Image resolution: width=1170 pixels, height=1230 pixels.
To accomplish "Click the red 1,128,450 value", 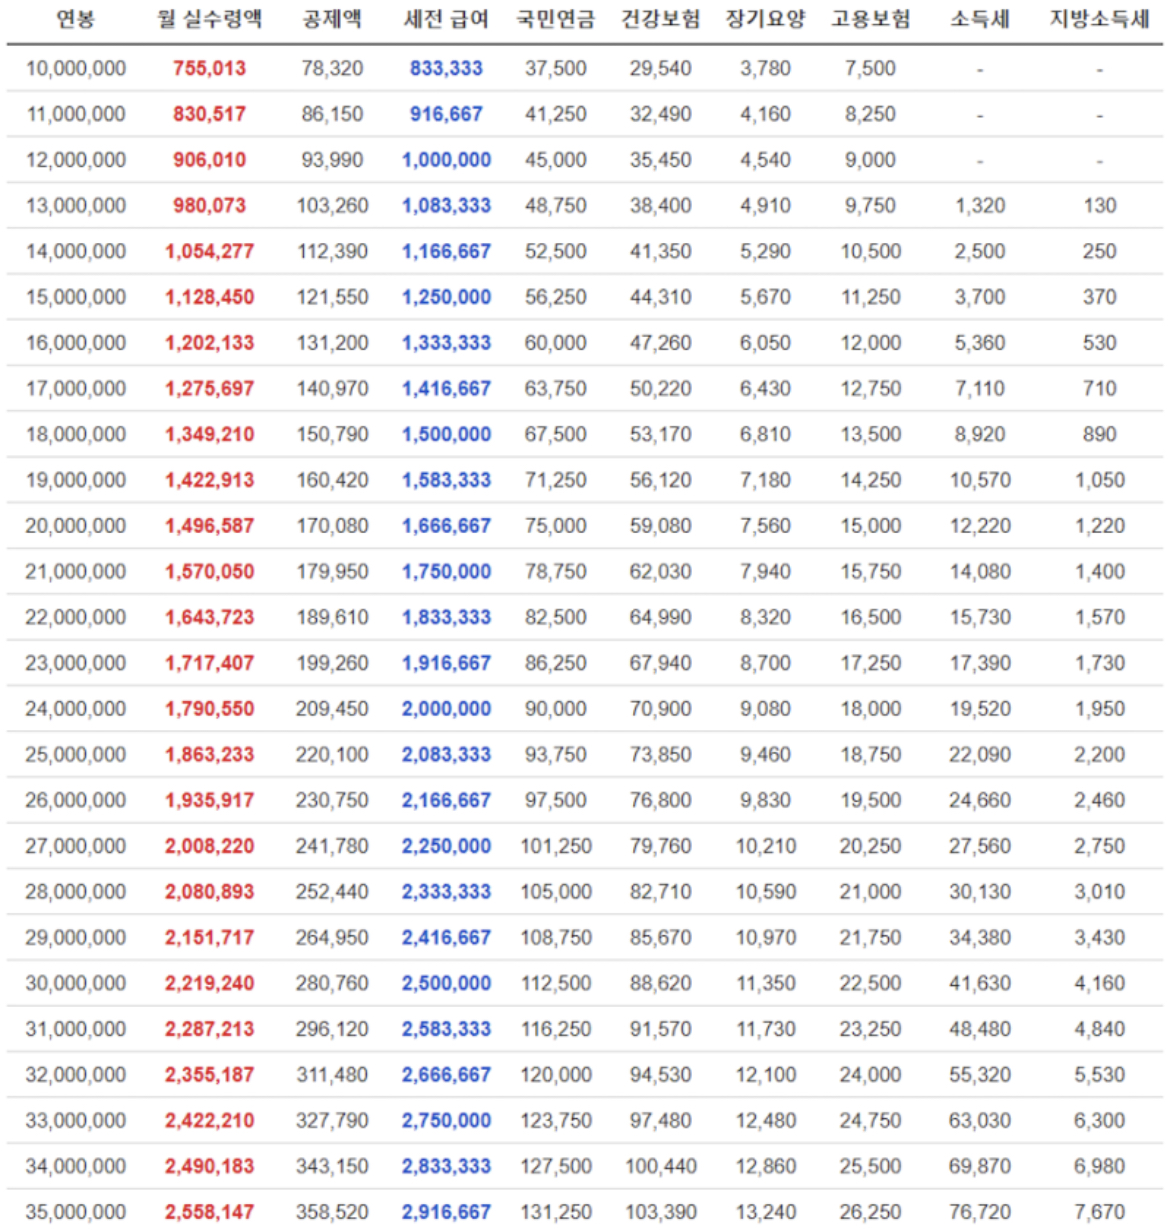I will coord(209,297).
